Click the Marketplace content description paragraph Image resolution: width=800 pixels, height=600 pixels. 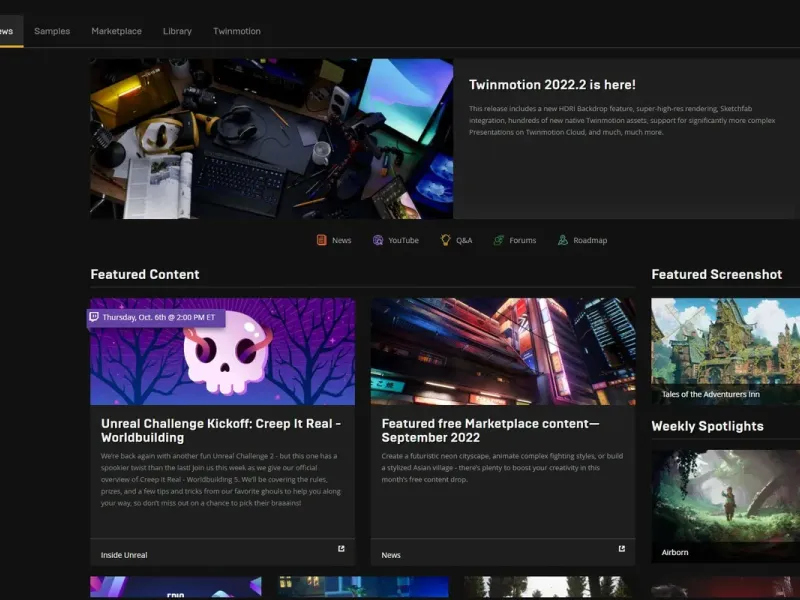502,468
